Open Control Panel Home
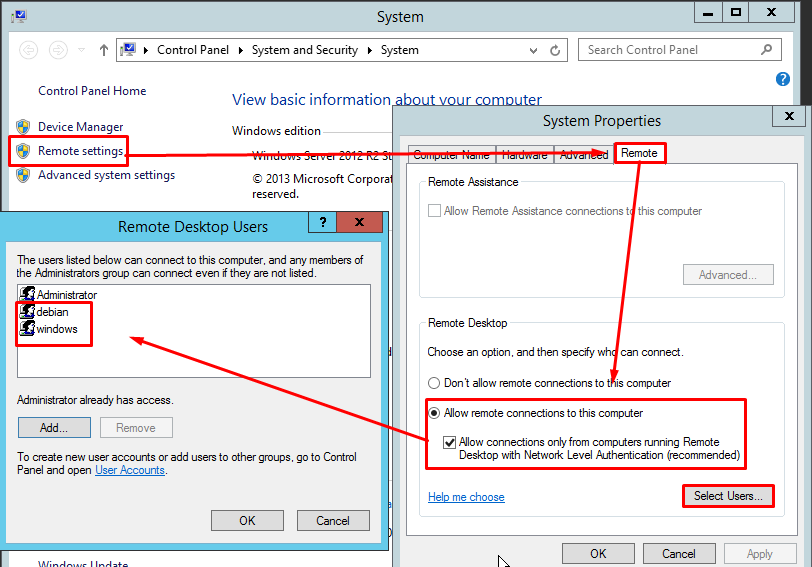Viewport: 812px width, 567px height. click(92, 91)
